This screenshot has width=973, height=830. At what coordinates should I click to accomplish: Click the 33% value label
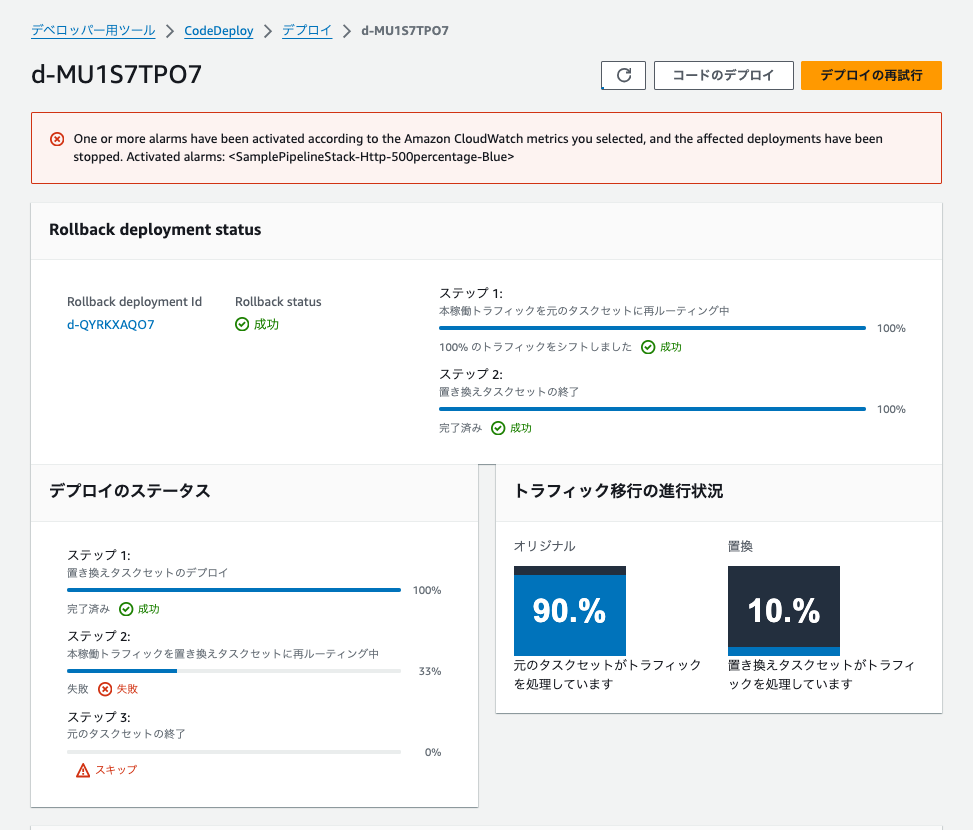point(430,671)
